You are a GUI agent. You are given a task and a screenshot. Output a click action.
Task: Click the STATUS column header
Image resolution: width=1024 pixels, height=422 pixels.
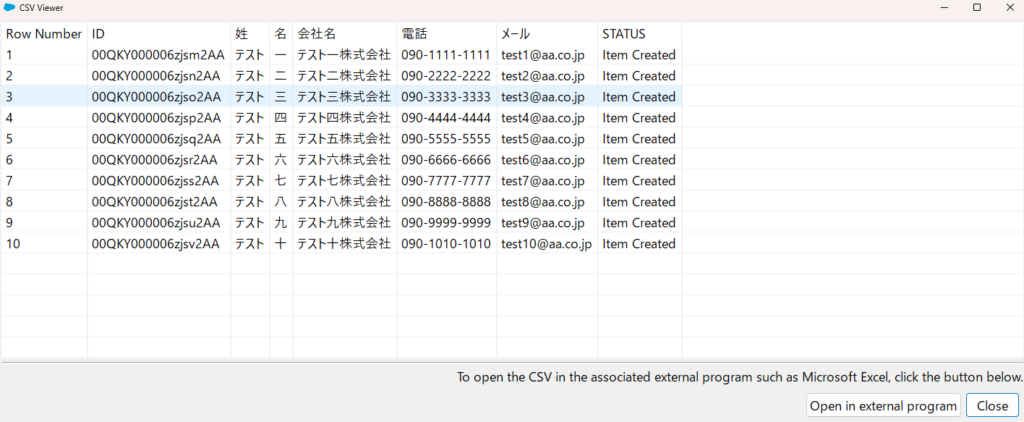624,34
